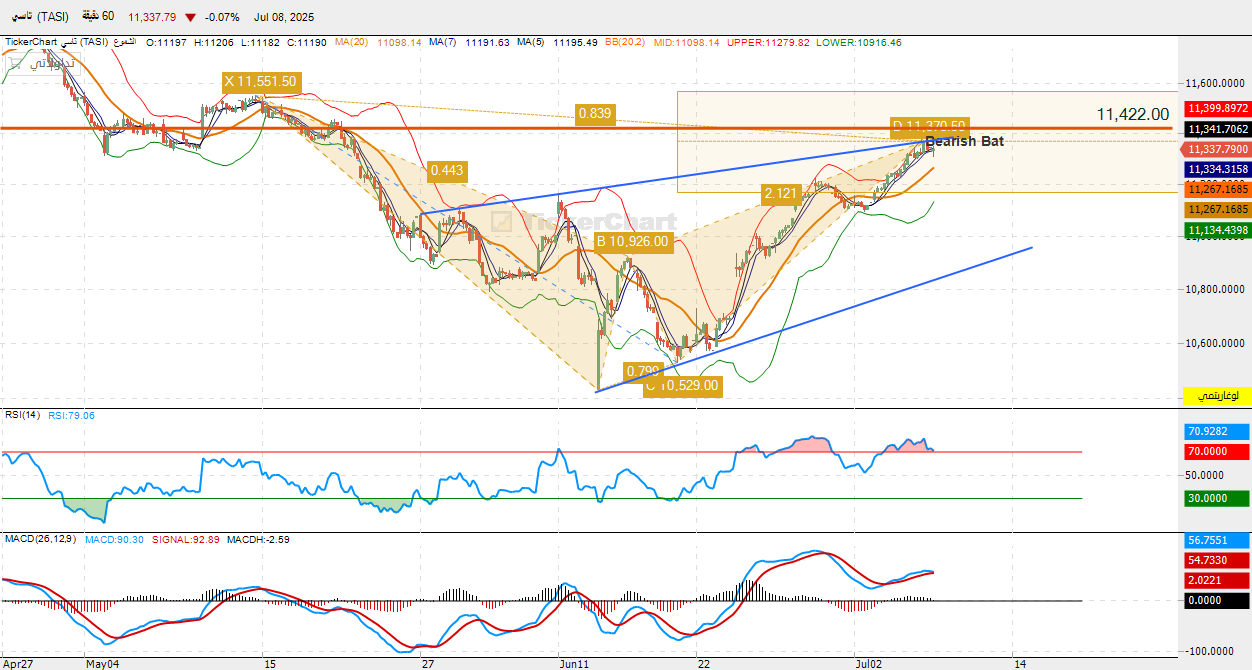Click the 0.443 ratio label
Screen dimensions: 1252x670
(x=446, y=171)
